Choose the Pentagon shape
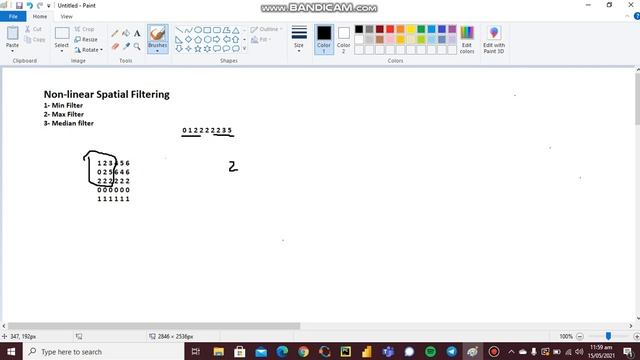This screenshot has width=640, height=360. coord(198,40)
